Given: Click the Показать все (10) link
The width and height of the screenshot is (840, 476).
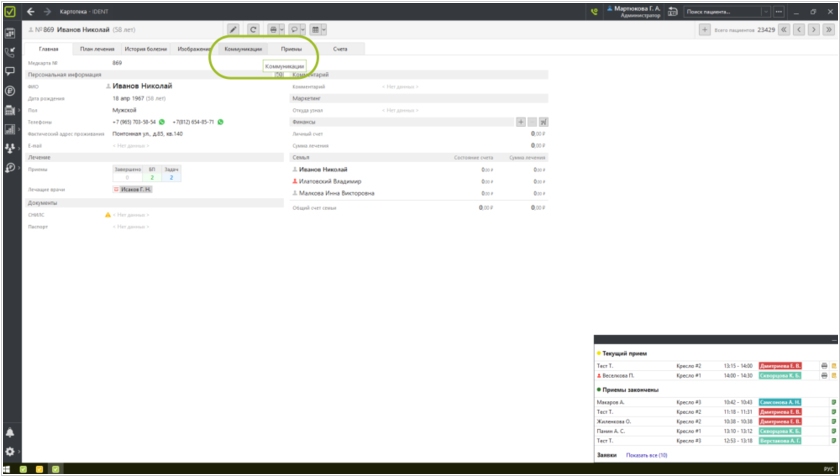Looking at the screenshot, I should pos(646,455).
